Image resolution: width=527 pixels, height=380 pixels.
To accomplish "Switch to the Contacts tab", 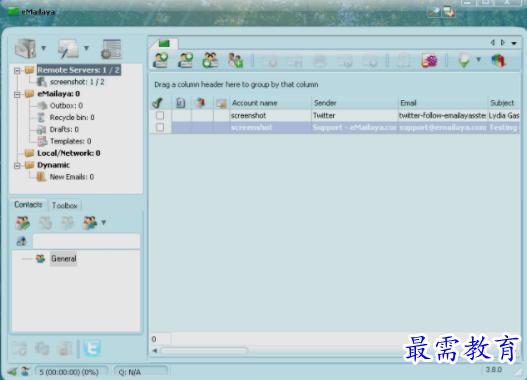I will pyautogui.click(x=28, y=205).
